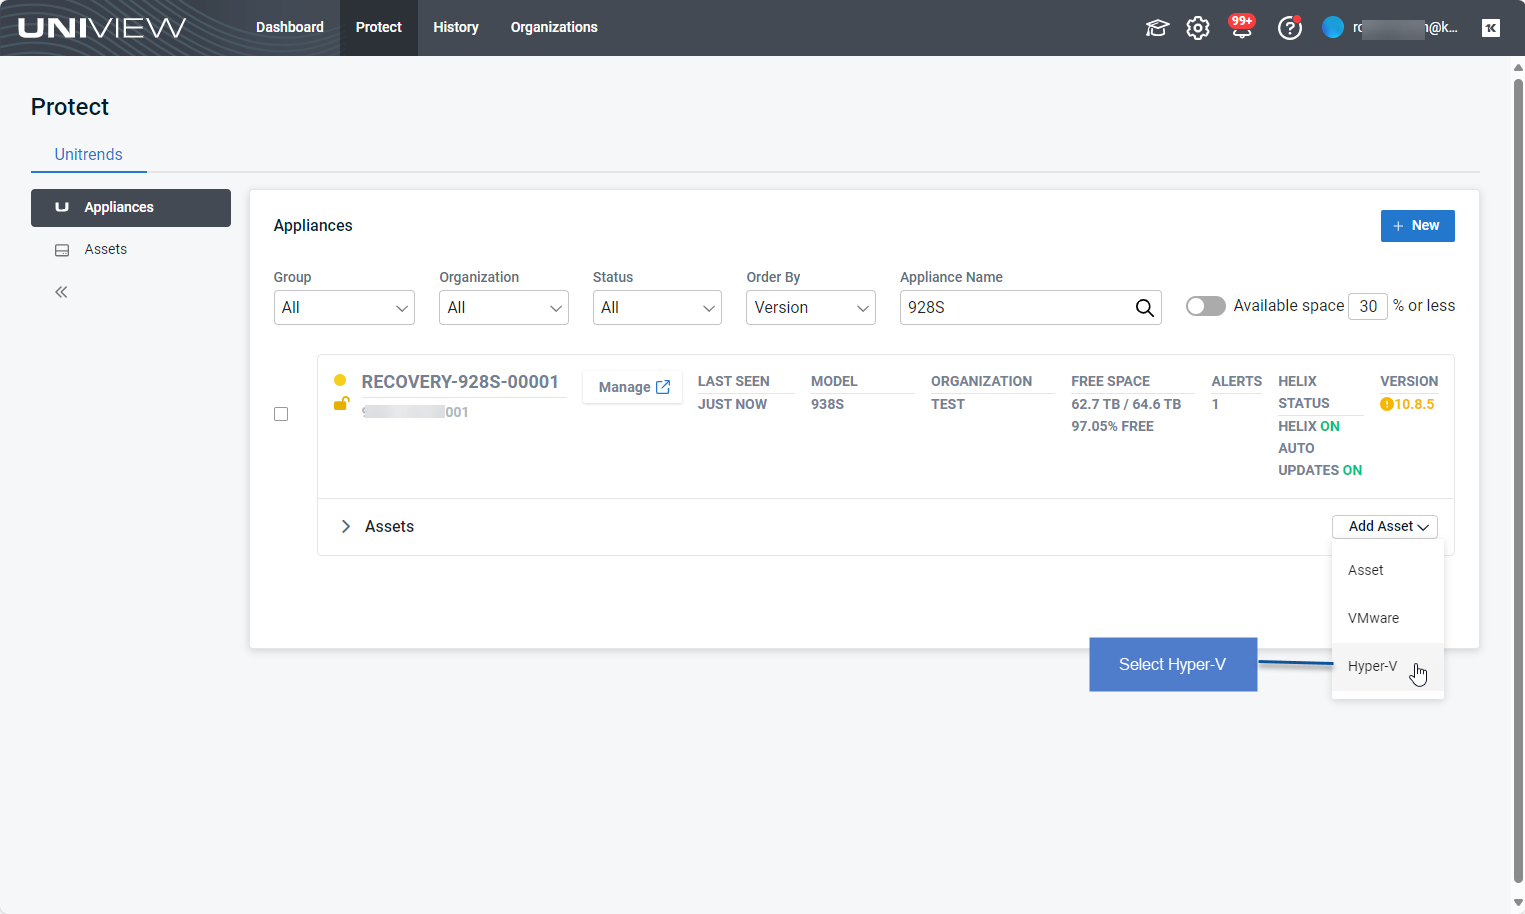The image size is (1525, 914).
Task: Click the RECOVERY-928S-00001 appliance name
Action: click(460, 382)
